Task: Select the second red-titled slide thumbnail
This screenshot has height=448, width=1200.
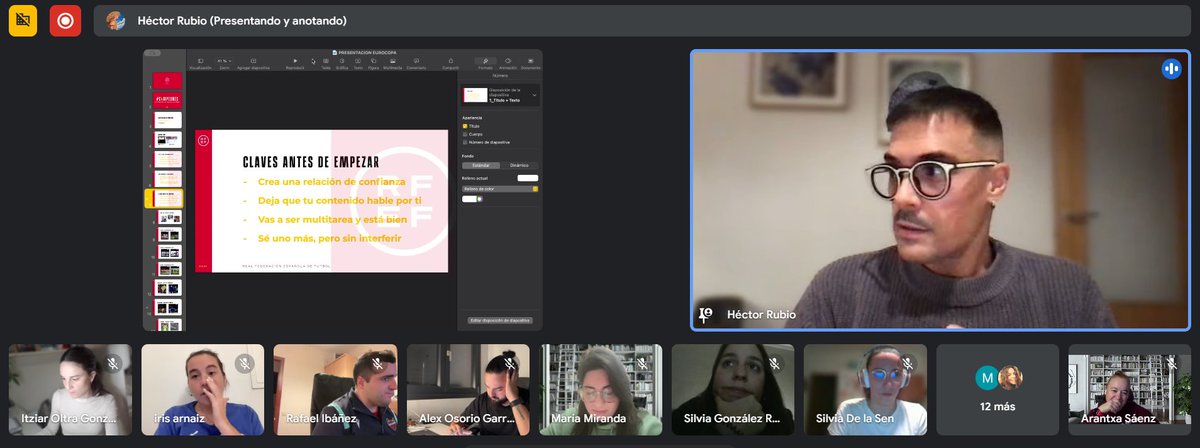Action: coord(167,99)
